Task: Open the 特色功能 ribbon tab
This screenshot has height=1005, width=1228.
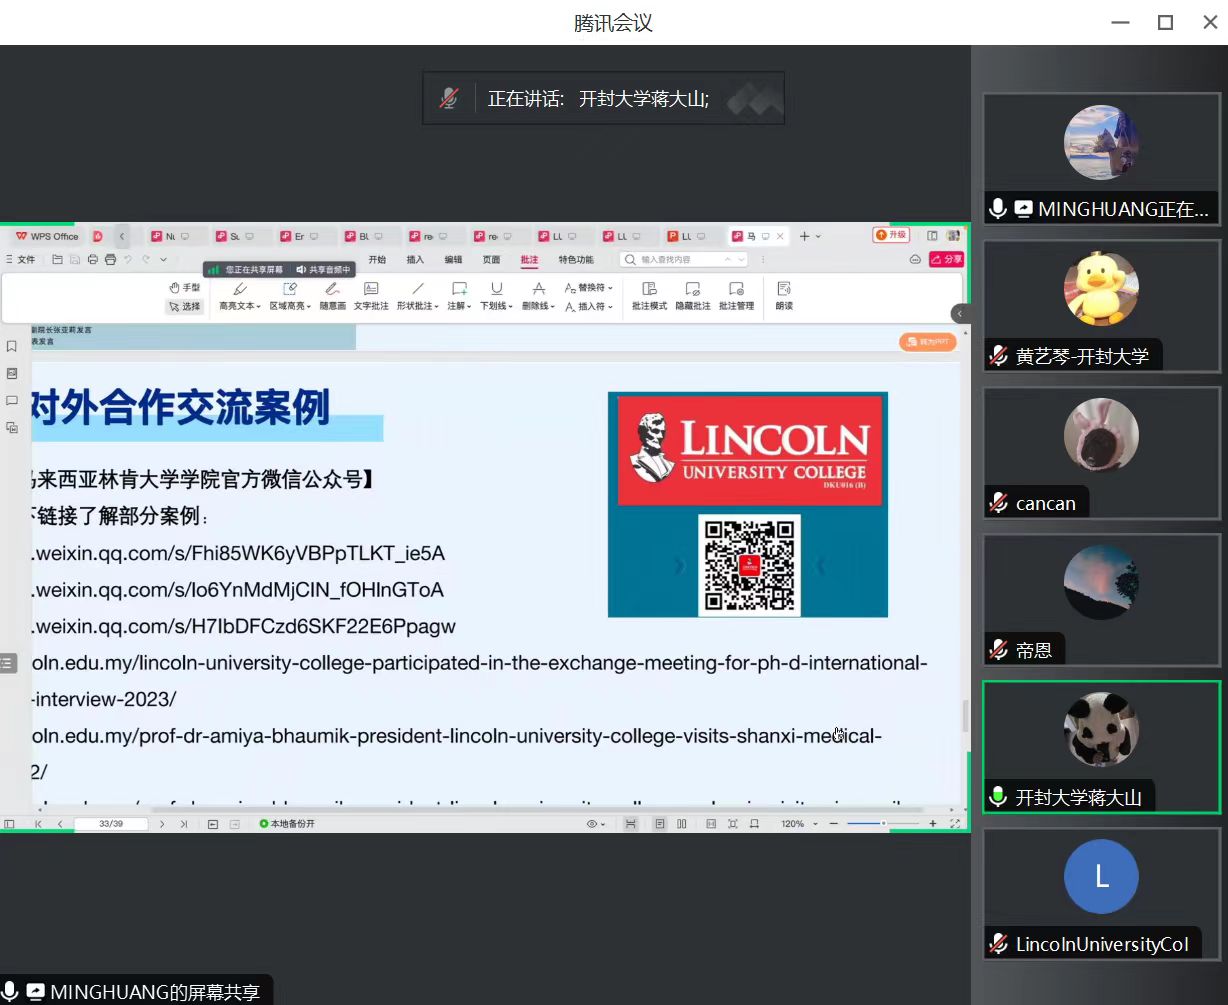Action: click(576, 260)
